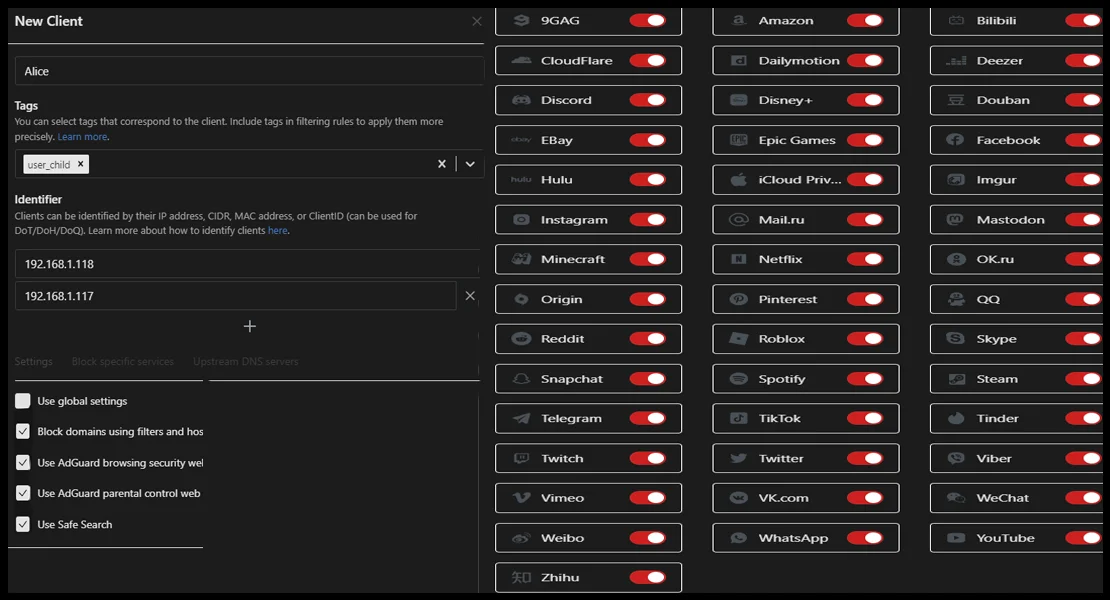Click the CloudFlare cloud icon
Viewport: 1110px width, 600px height.
[522, 60]
